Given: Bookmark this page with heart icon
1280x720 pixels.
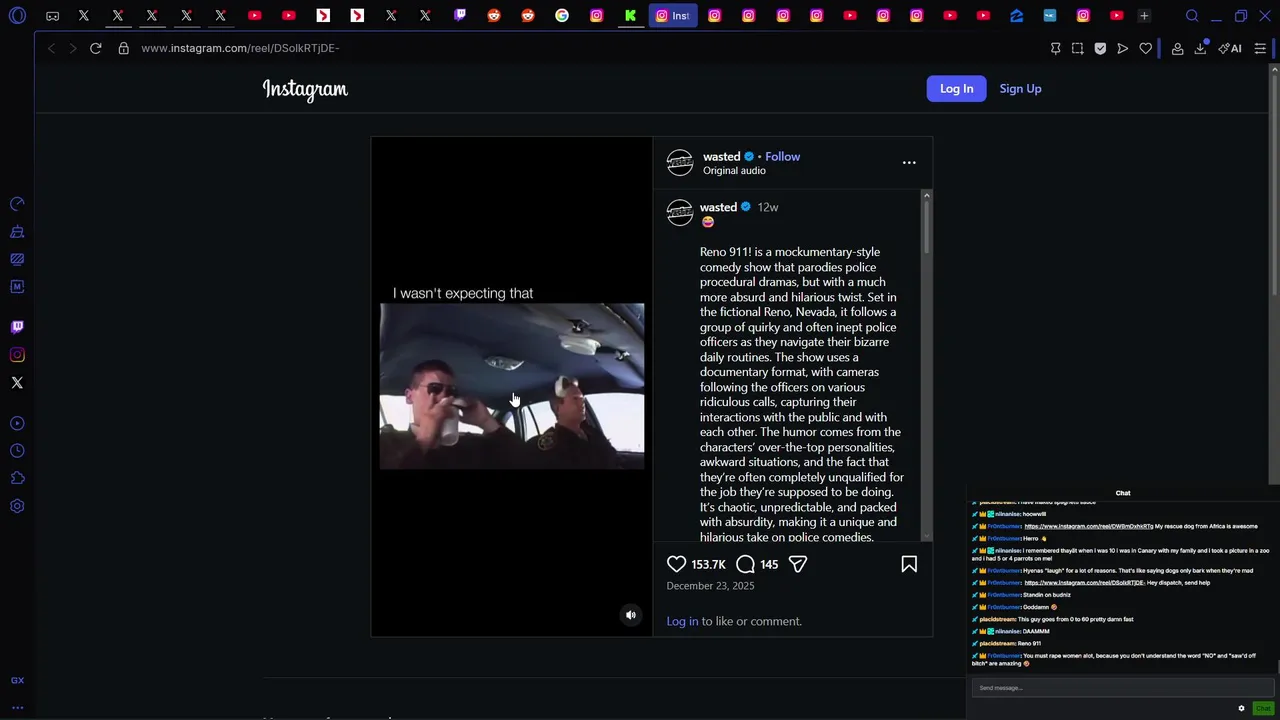Looking at the screenshot, I should (1146, 48).
